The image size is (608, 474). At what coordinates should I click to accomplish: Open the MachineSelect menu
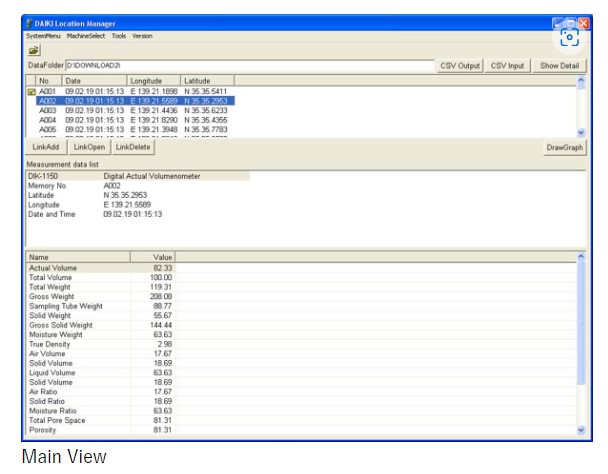(86, 36)
